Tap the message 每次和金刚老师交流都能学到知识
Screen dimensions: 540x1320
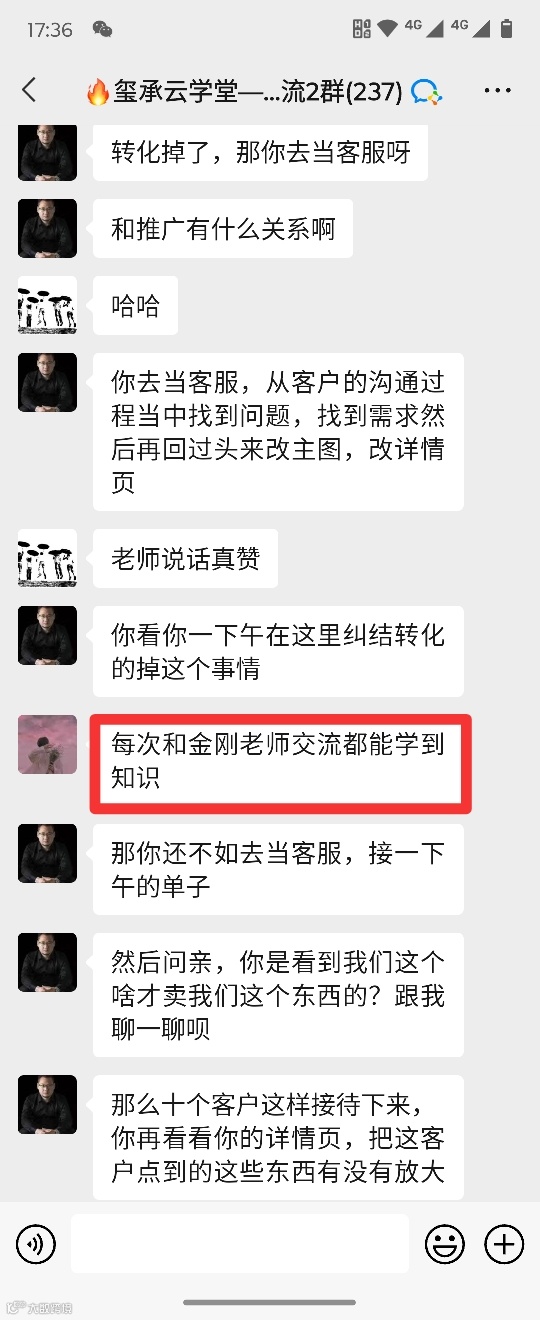[279, 761]
